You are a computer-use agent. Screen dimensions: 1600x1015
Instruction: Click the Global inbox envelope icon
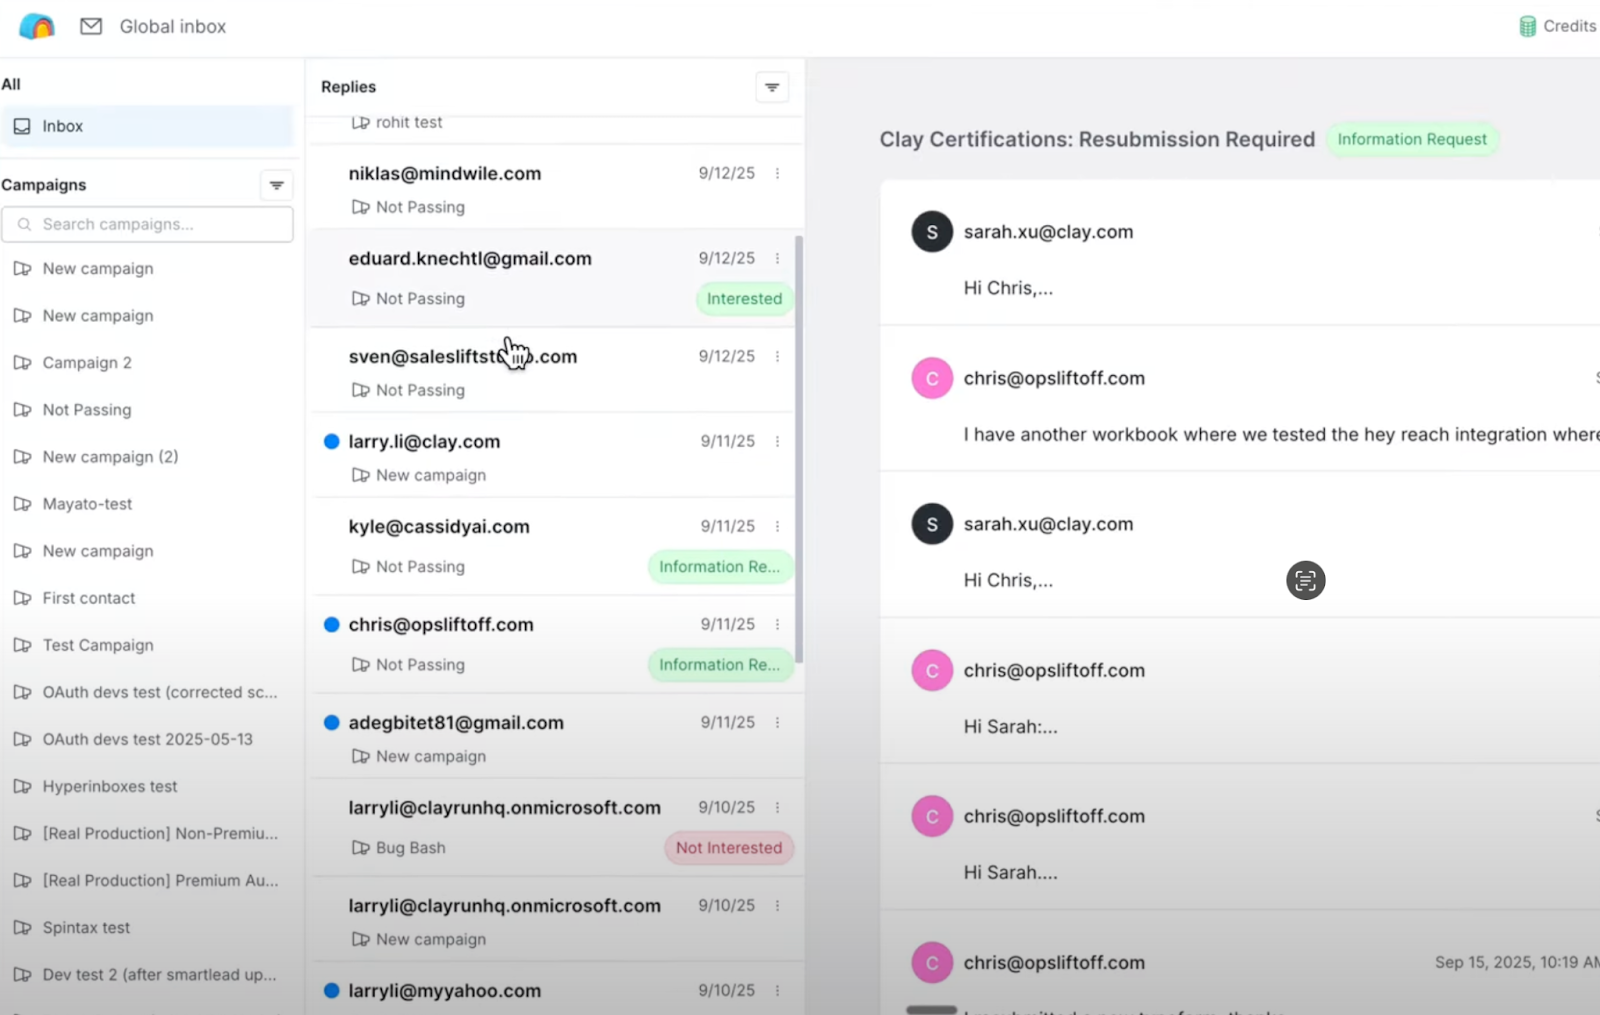[91, 26]
